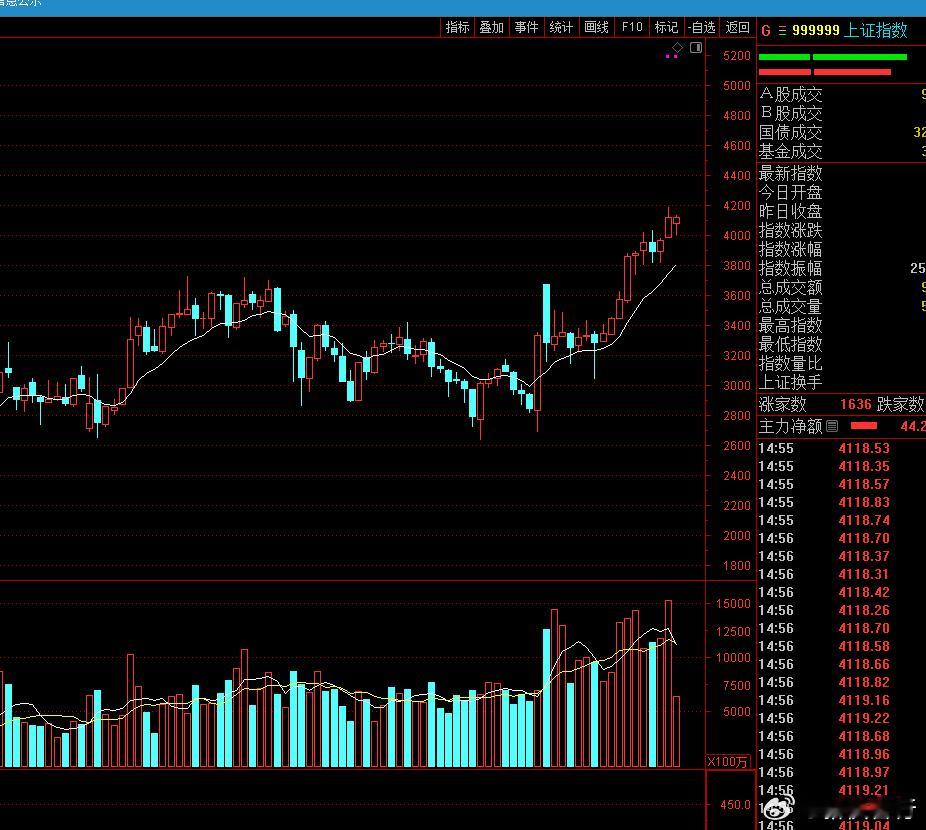Click the 标记 mark button
Screen dimensions: 926x830
pyautogui.click(x=666, y=27)
